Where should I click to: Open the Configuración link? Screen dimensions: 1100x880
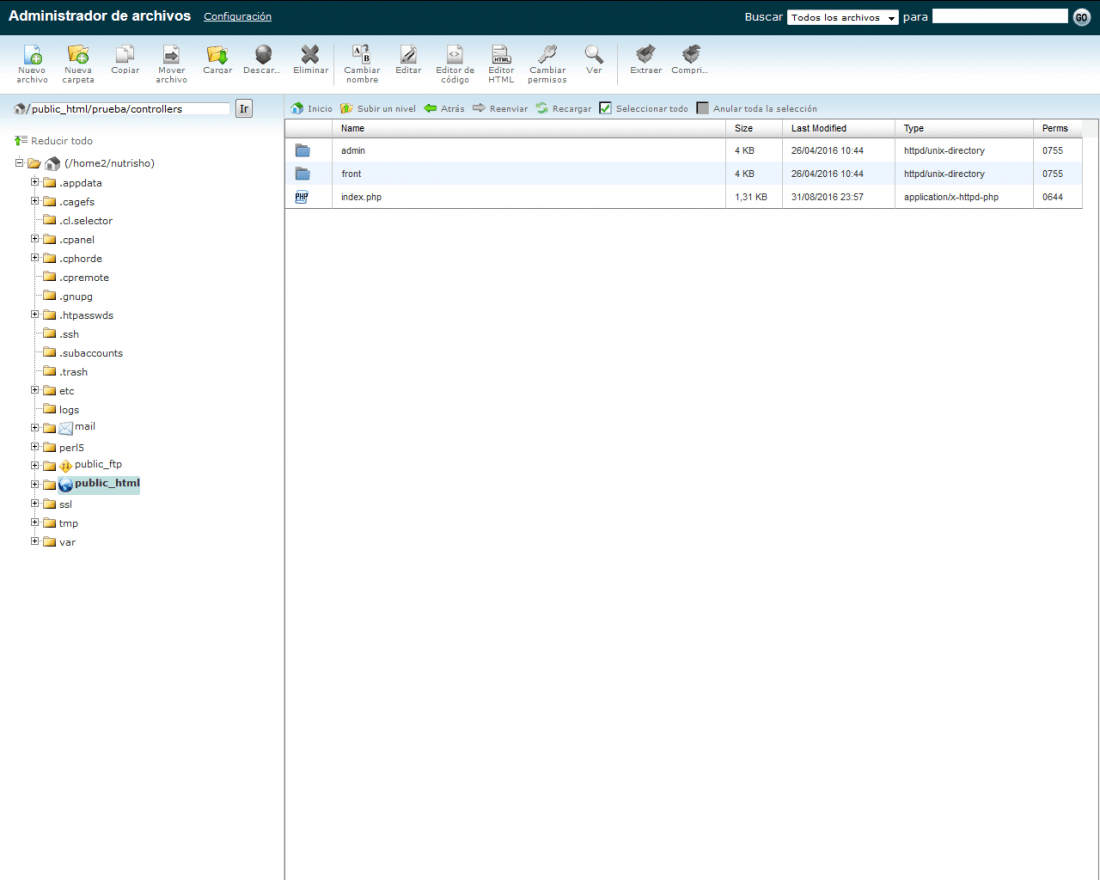coord(237,17)
